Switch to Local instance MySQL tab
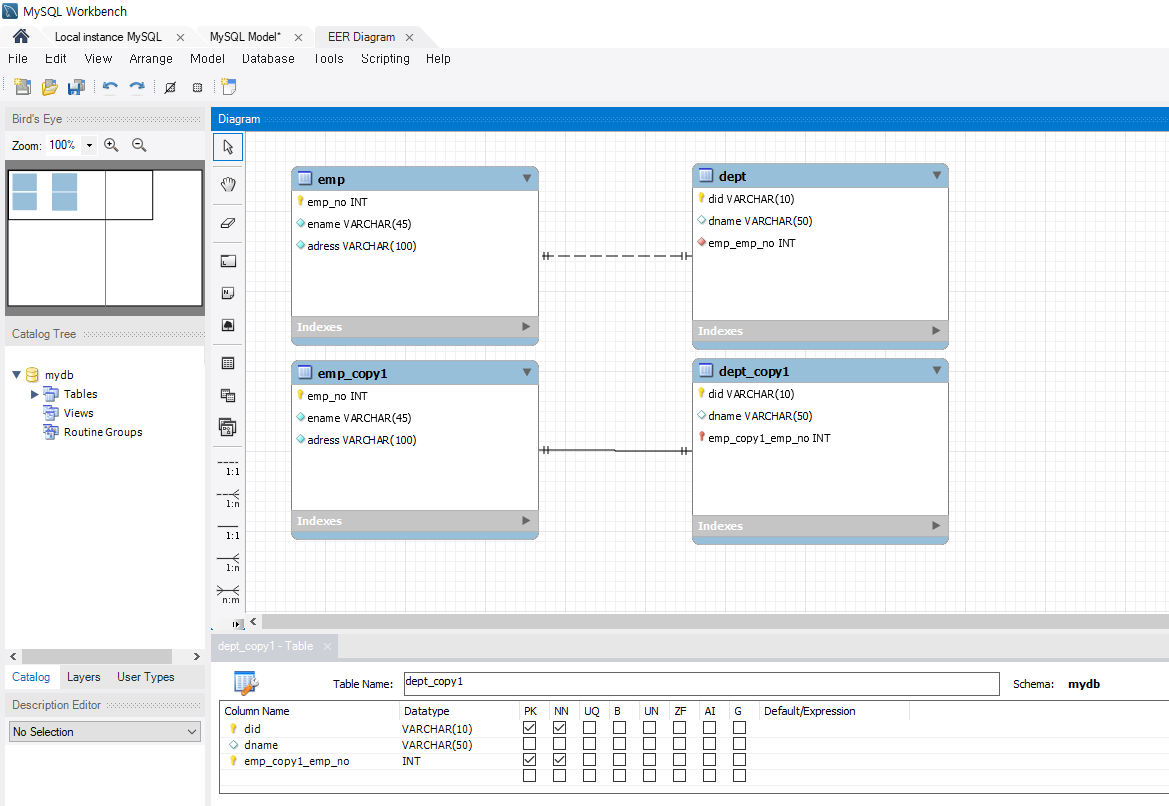 point(108,37)
